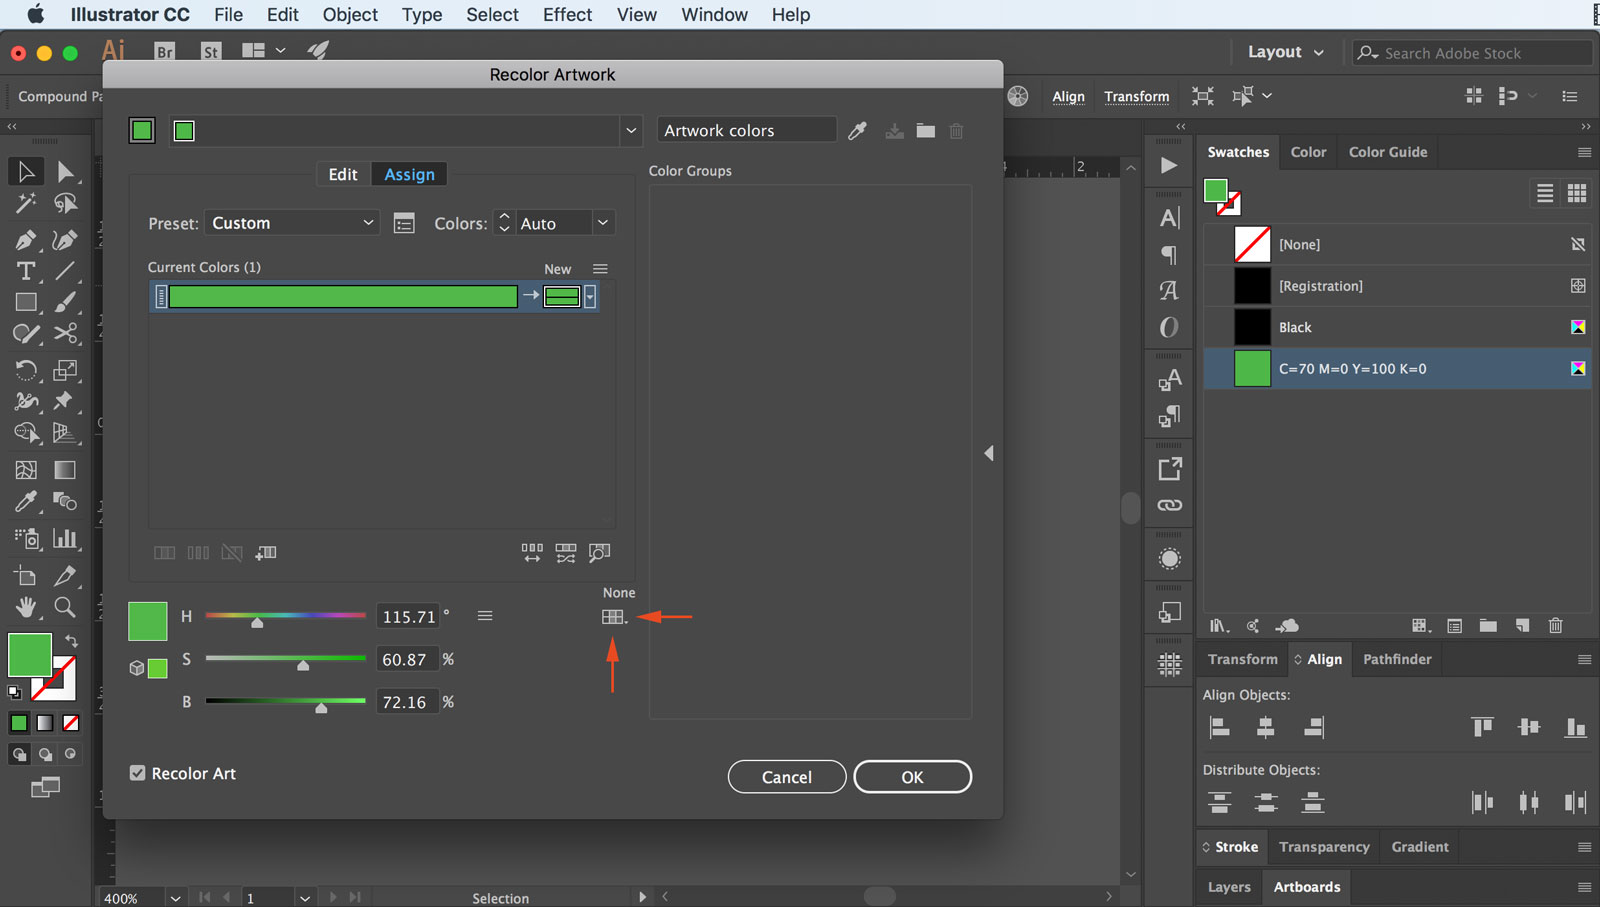Select the C=70 M=0 Y=100 K=0 swatch
1600x907 pixels.
coord(1350,368)
